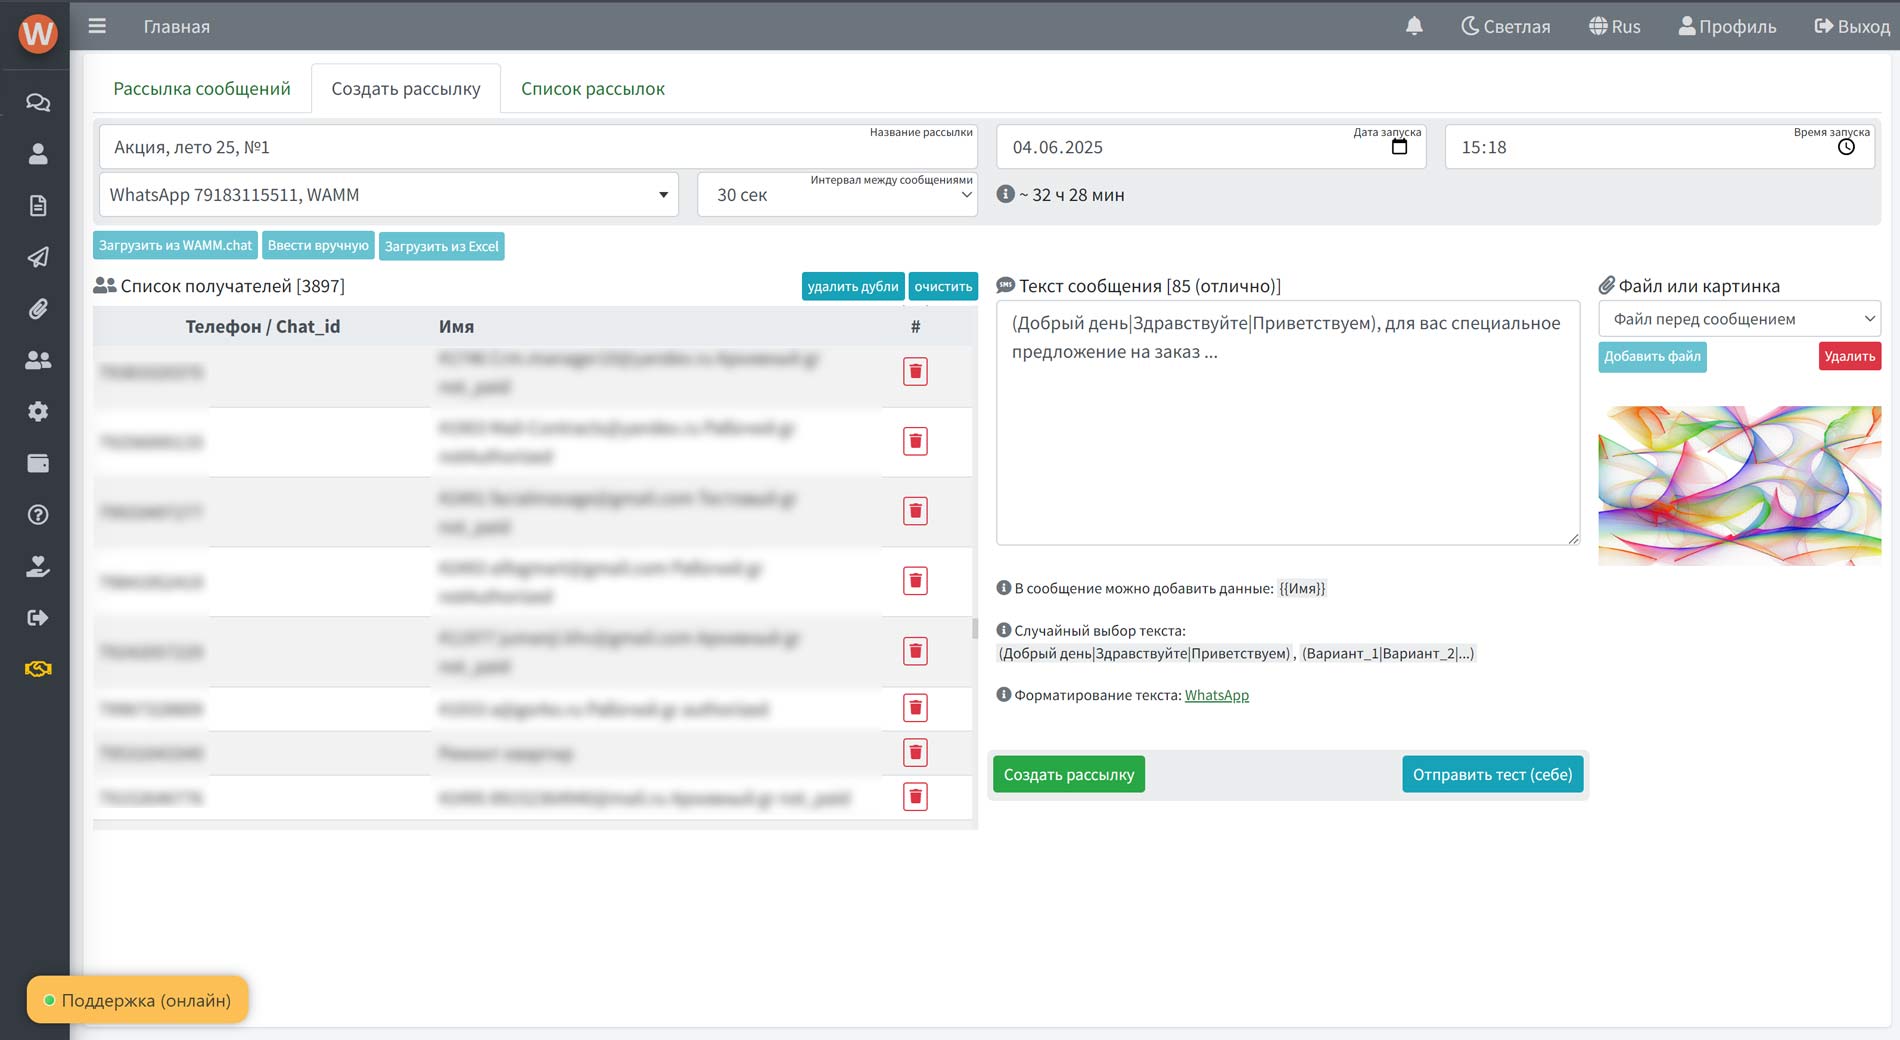1900x1040 pixels.
Task: Open the chats icon in sidebar
Action: (x=38, y=102)
